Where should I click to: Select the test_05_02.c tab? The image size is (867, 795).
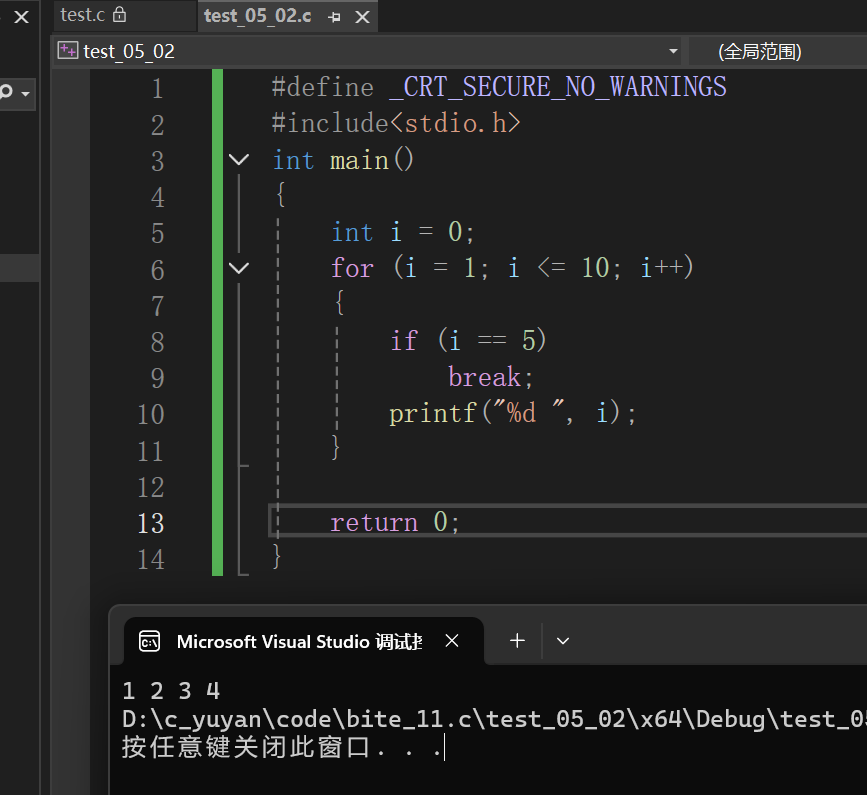coord(258,16)
